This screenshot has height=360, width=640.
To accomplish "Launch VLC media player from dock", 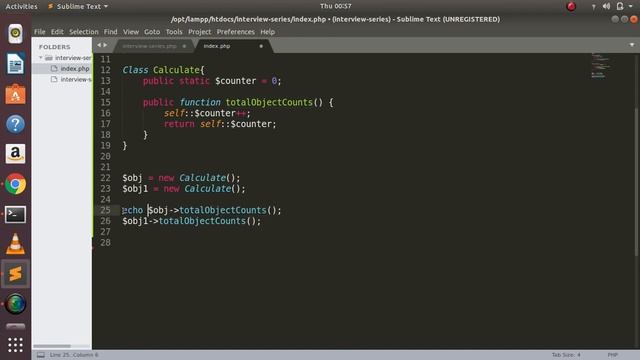I will pos(16,244).
